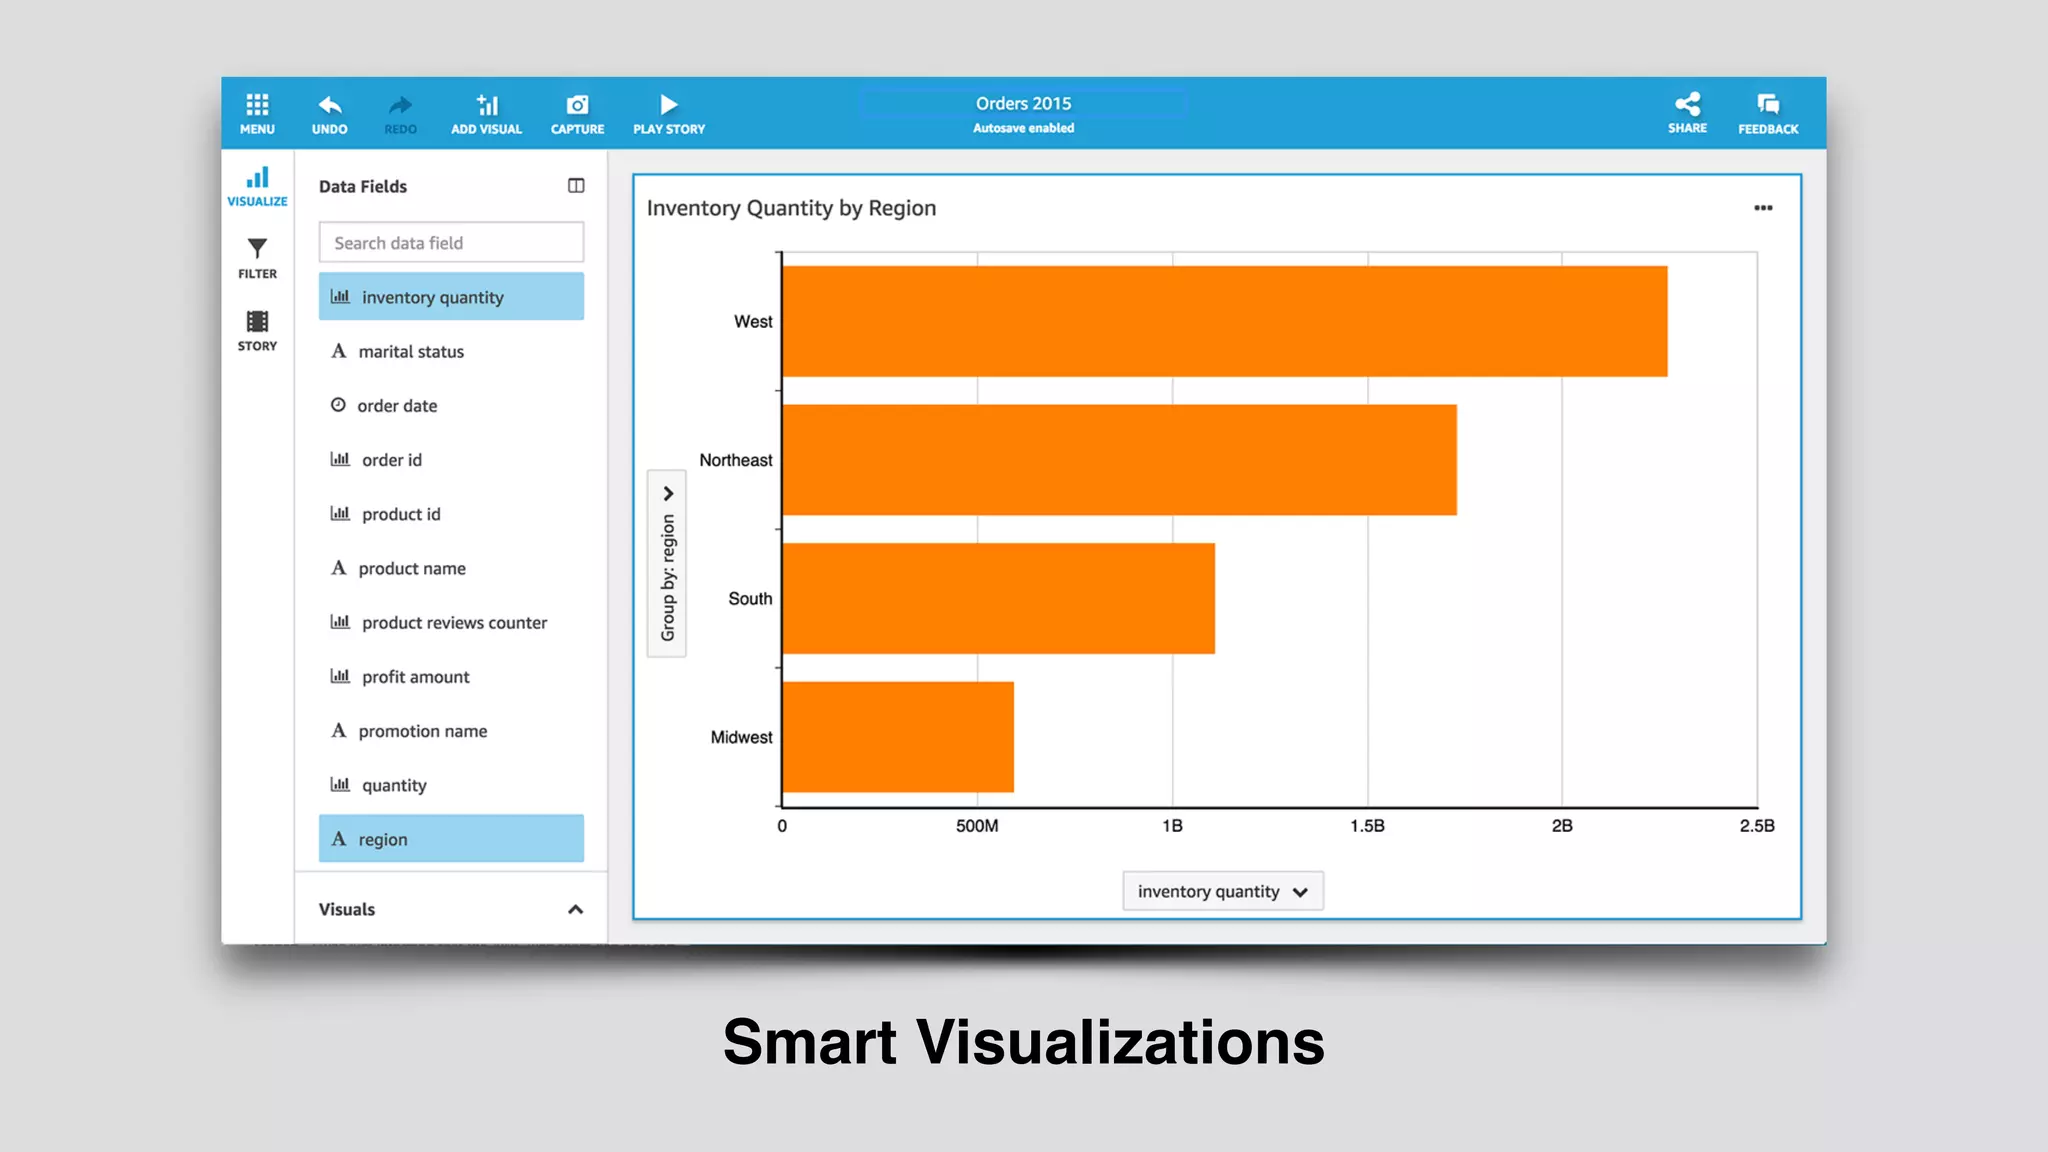Select the inventory quantity field
The image size is (2048, 1152).
pyautogui.click(x=451, y=297)
